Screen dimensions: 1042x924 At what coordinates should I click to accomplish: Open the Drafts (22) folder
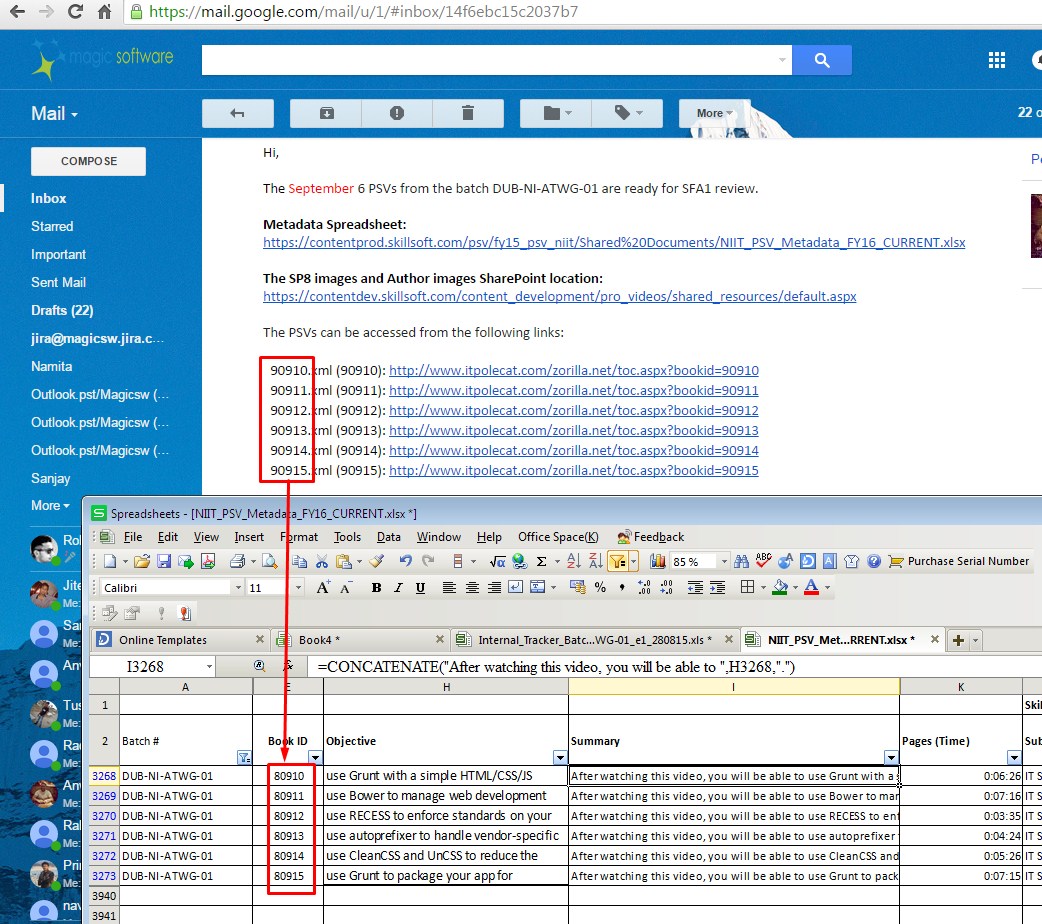[62, 310]
